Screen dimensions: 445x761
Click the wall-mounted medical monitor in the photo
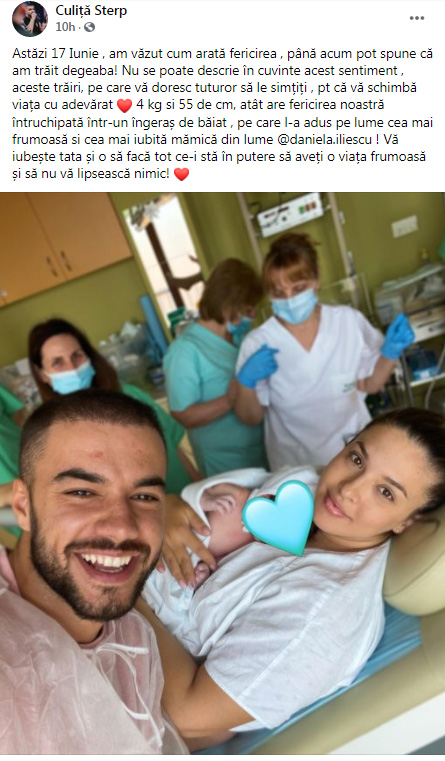click(x=290, y=214)
